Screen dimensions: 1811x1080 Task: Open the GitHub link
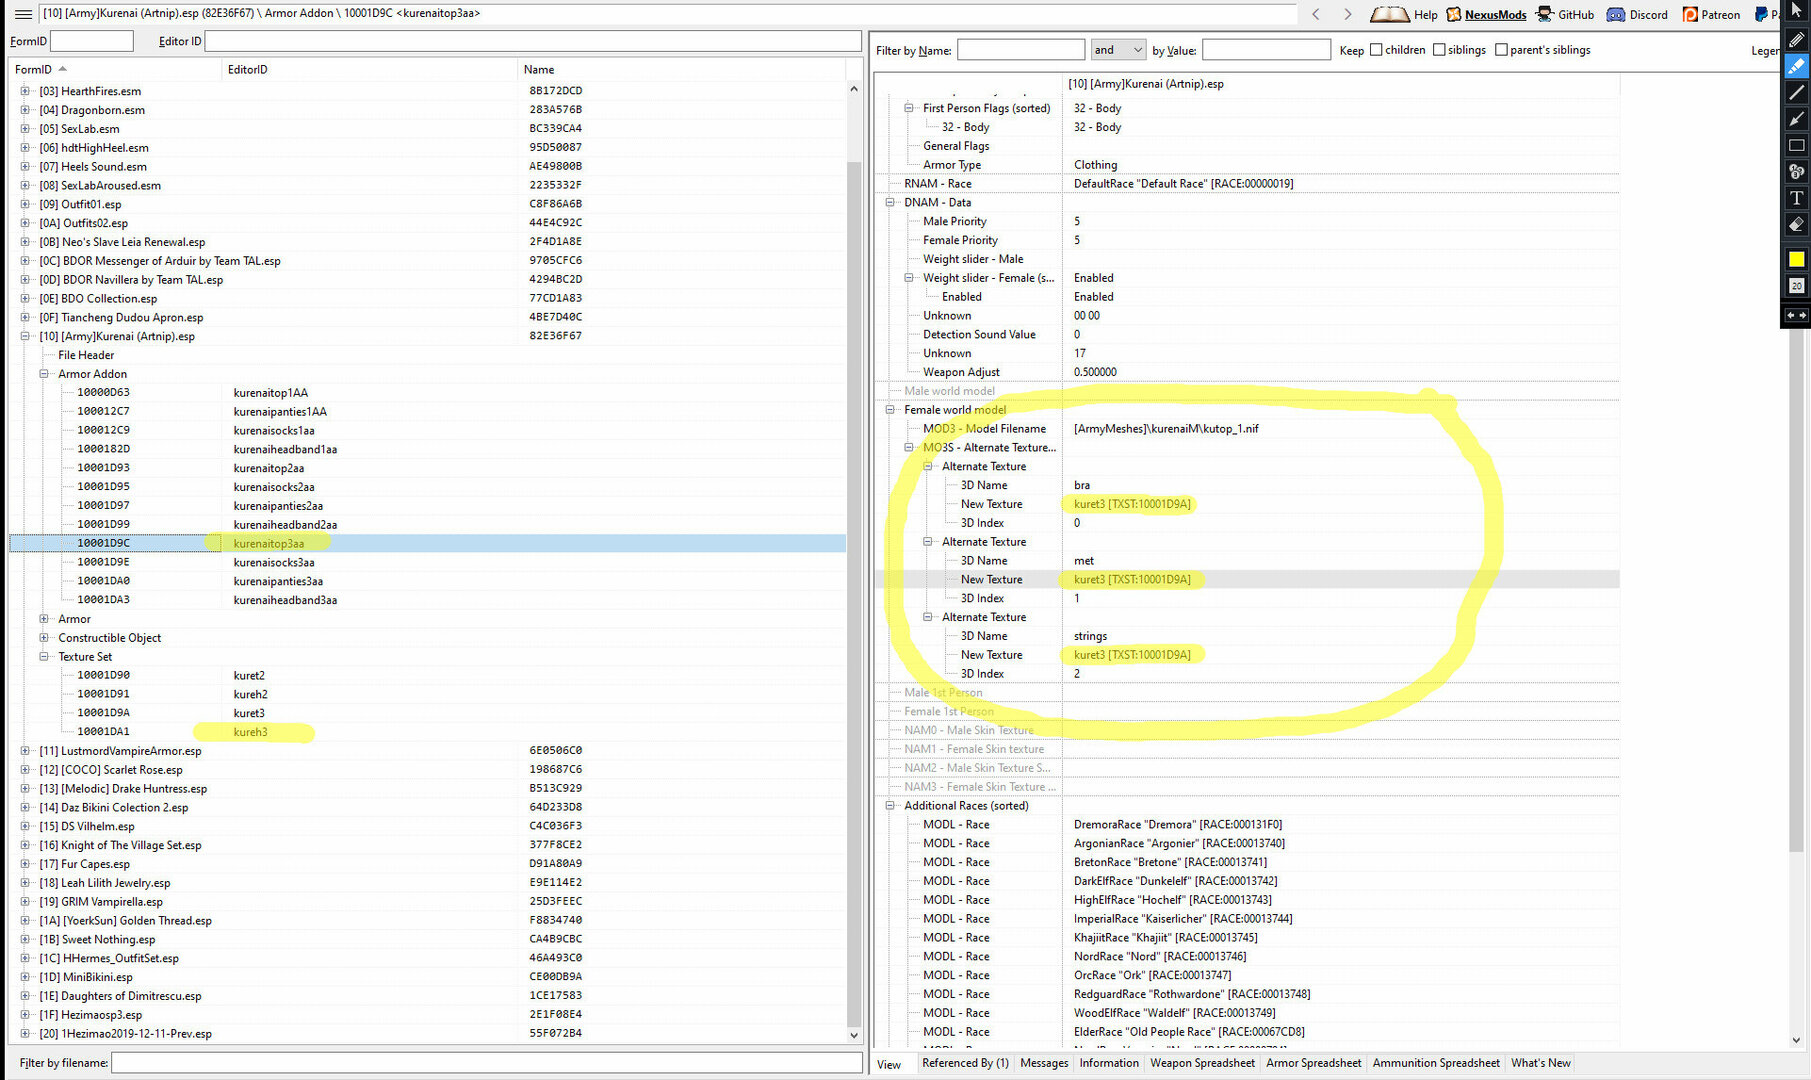(x=1565, y=14)
